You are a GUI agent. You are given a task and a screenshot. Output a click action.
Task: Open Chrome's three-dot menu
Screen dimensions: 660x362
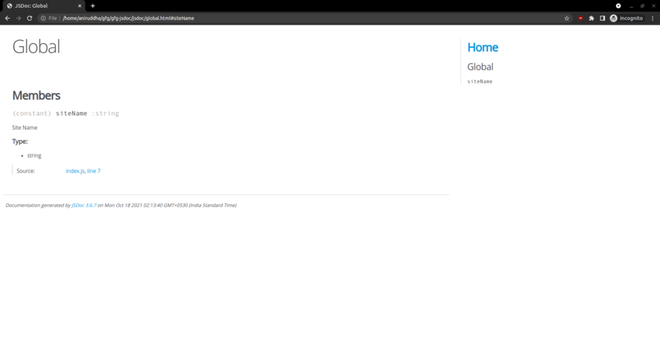(653, 18)
